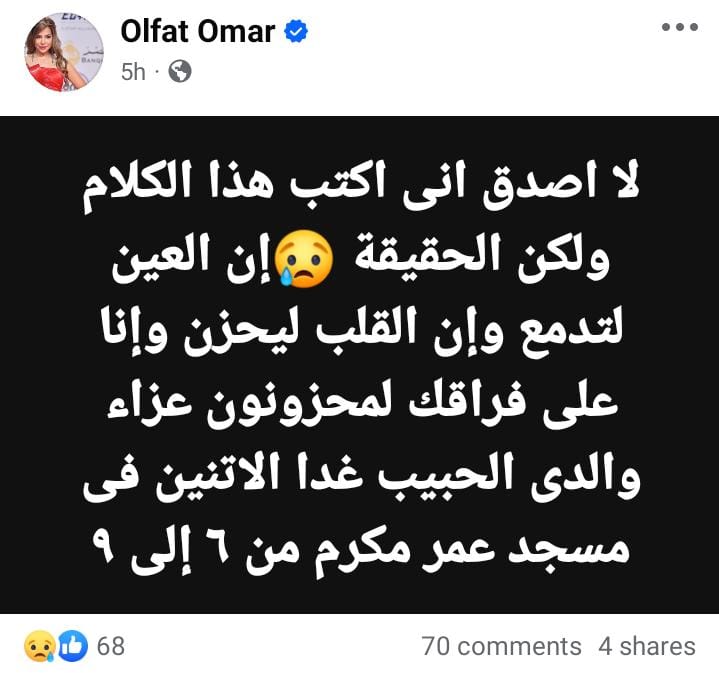The width and height of the screenshot is (719, 673).
Task: Click the 5h post timestamp
Action: (x=133, y=72)
